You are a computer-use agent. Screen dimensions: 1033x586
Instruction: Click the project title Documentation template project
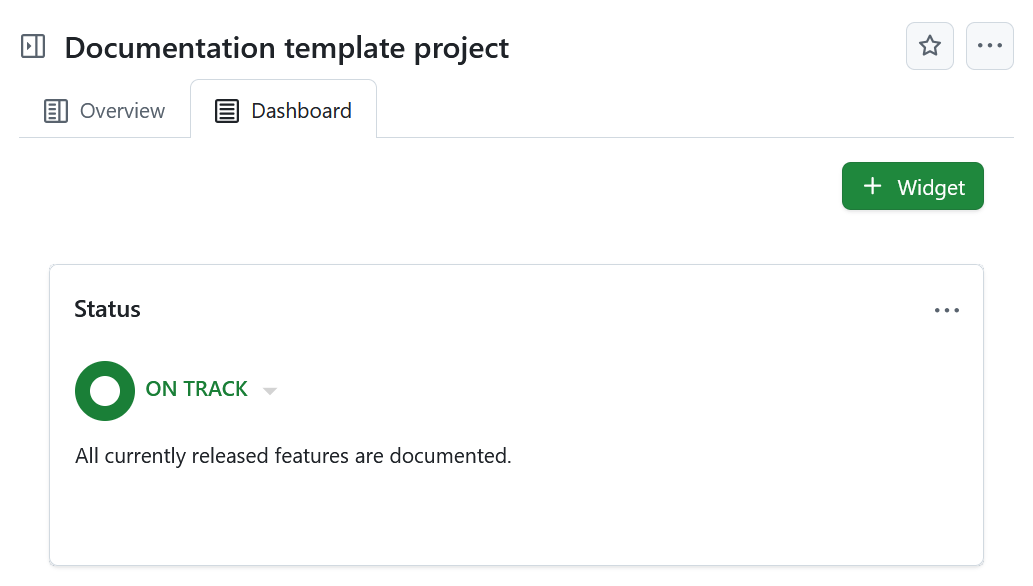tap(285, 47)
